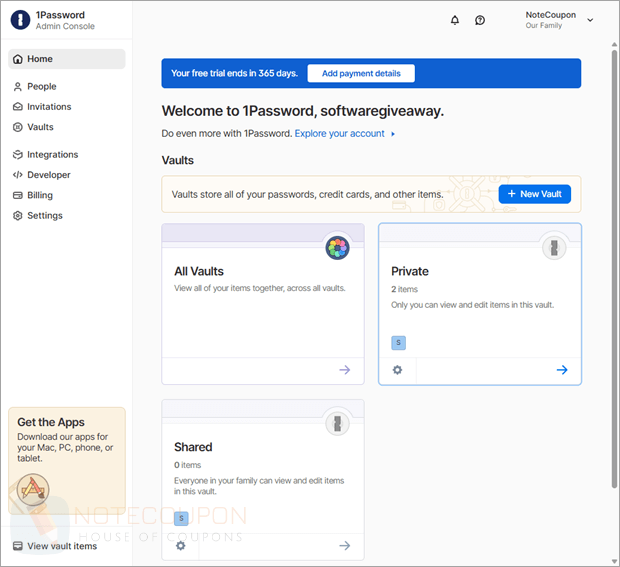Click the App Store icon in Get the Apps
Viewport: 620px width, 567px height.
[33, 490]
